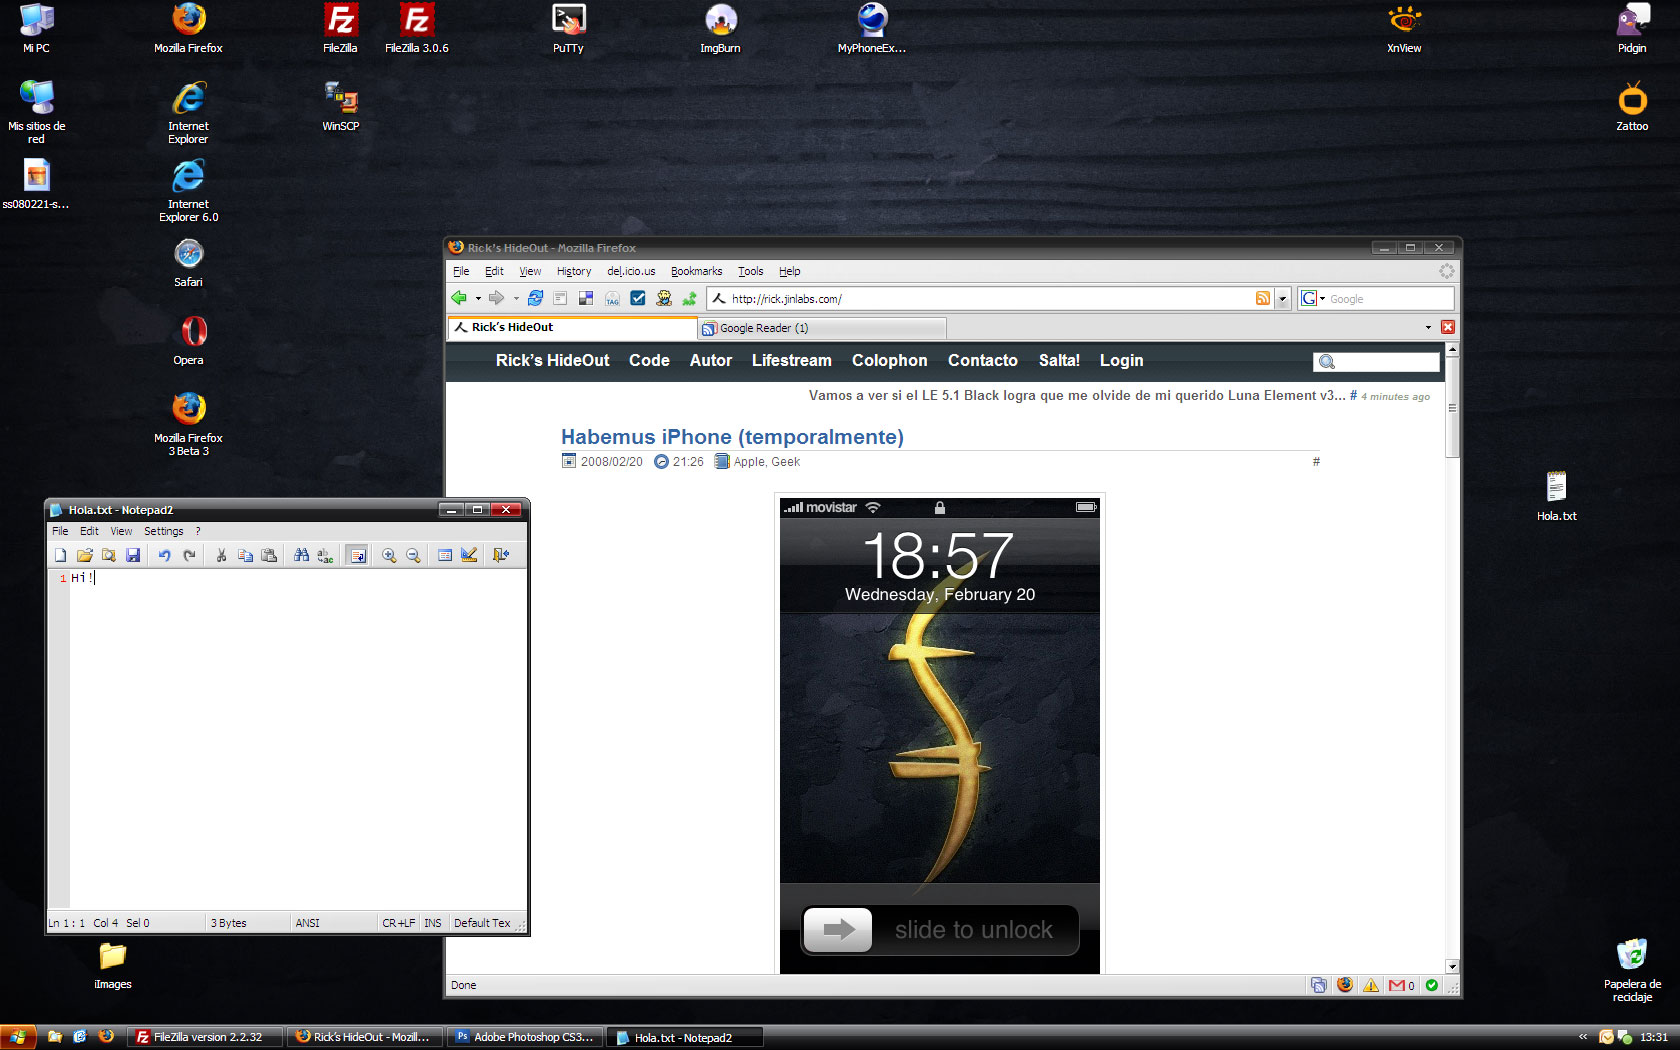
Task: Open the address bar history dropdown
Action: [x=1282, y=298]
